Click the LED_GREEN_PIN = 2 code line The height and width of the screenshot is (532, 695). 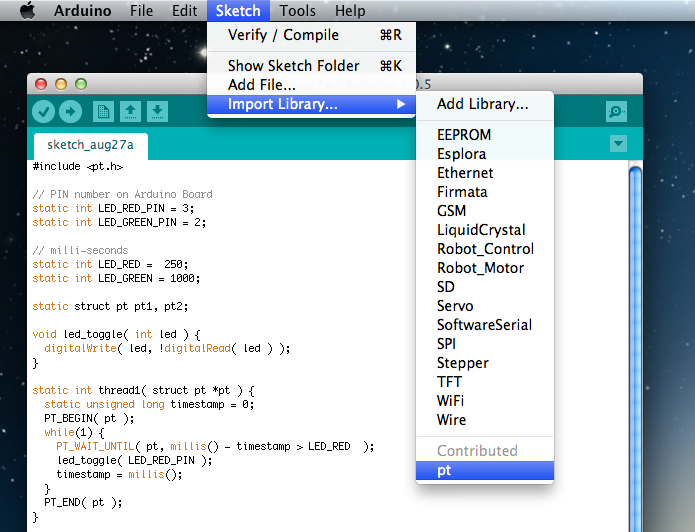119,223
